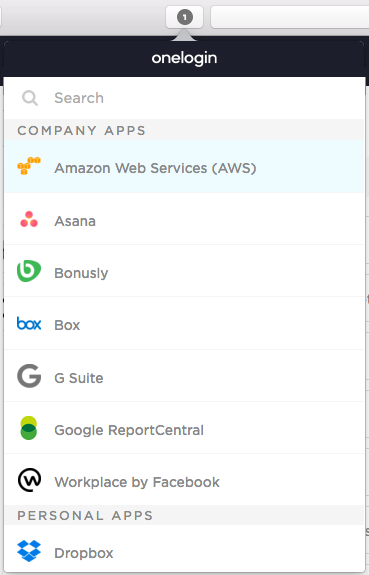Screen dimensions: 369x575
Task: Click the green Bonusly logo icon
Action: (x=29, y=271)
